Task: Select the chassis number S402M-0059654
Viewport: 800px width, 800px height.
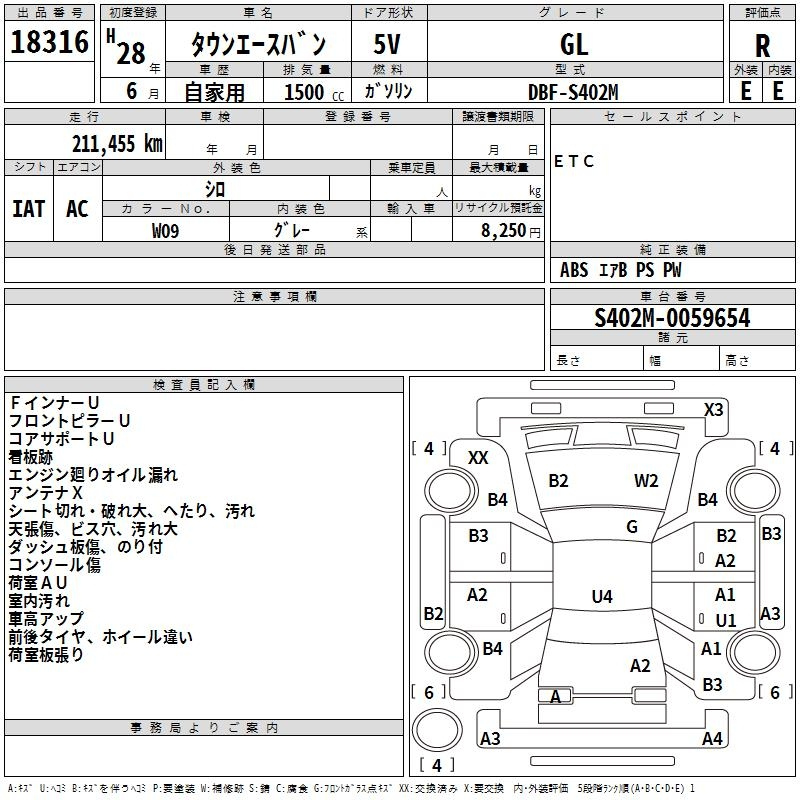Action: pyautogui.click(x=672, y=318)
